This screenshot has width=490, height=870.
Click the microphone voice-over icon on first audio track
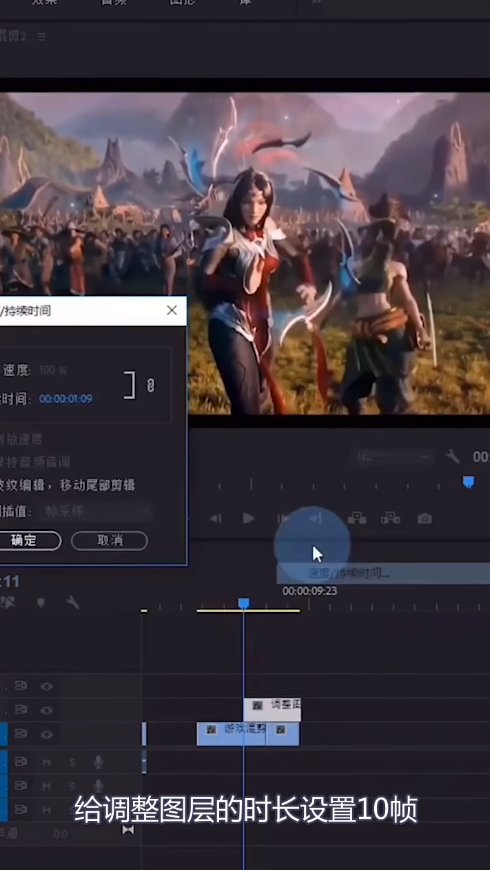[x=98, y=762]
